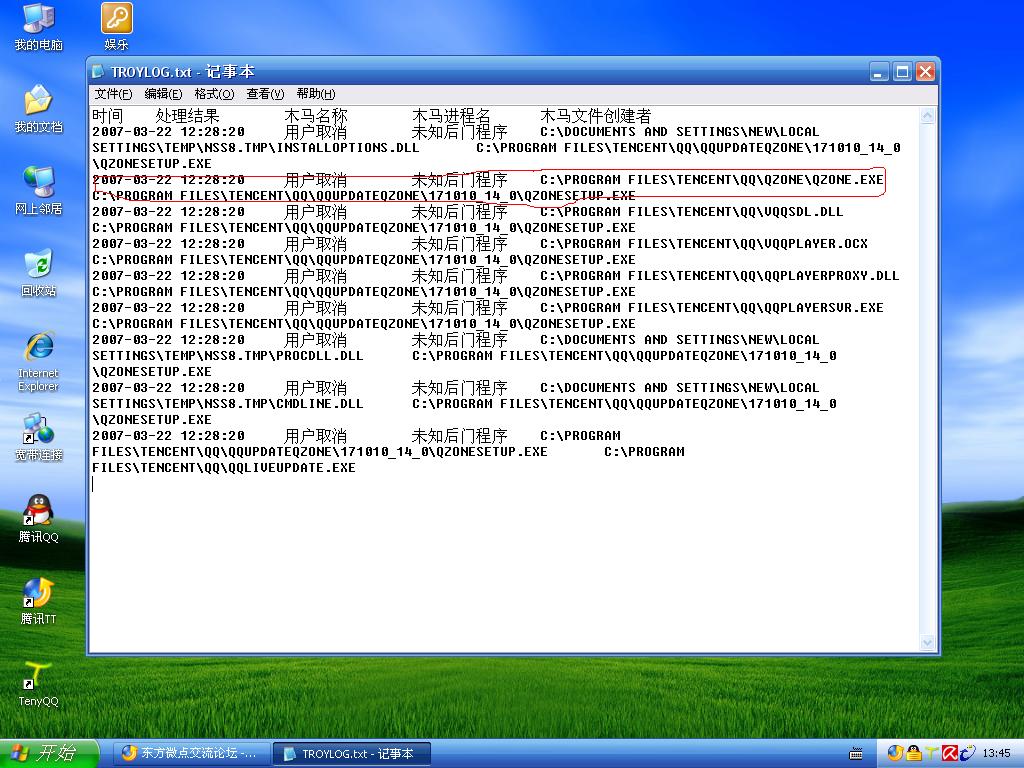Click header text 木马文件创建者
Screen dimensions: 1024x768
pos(596,116)
